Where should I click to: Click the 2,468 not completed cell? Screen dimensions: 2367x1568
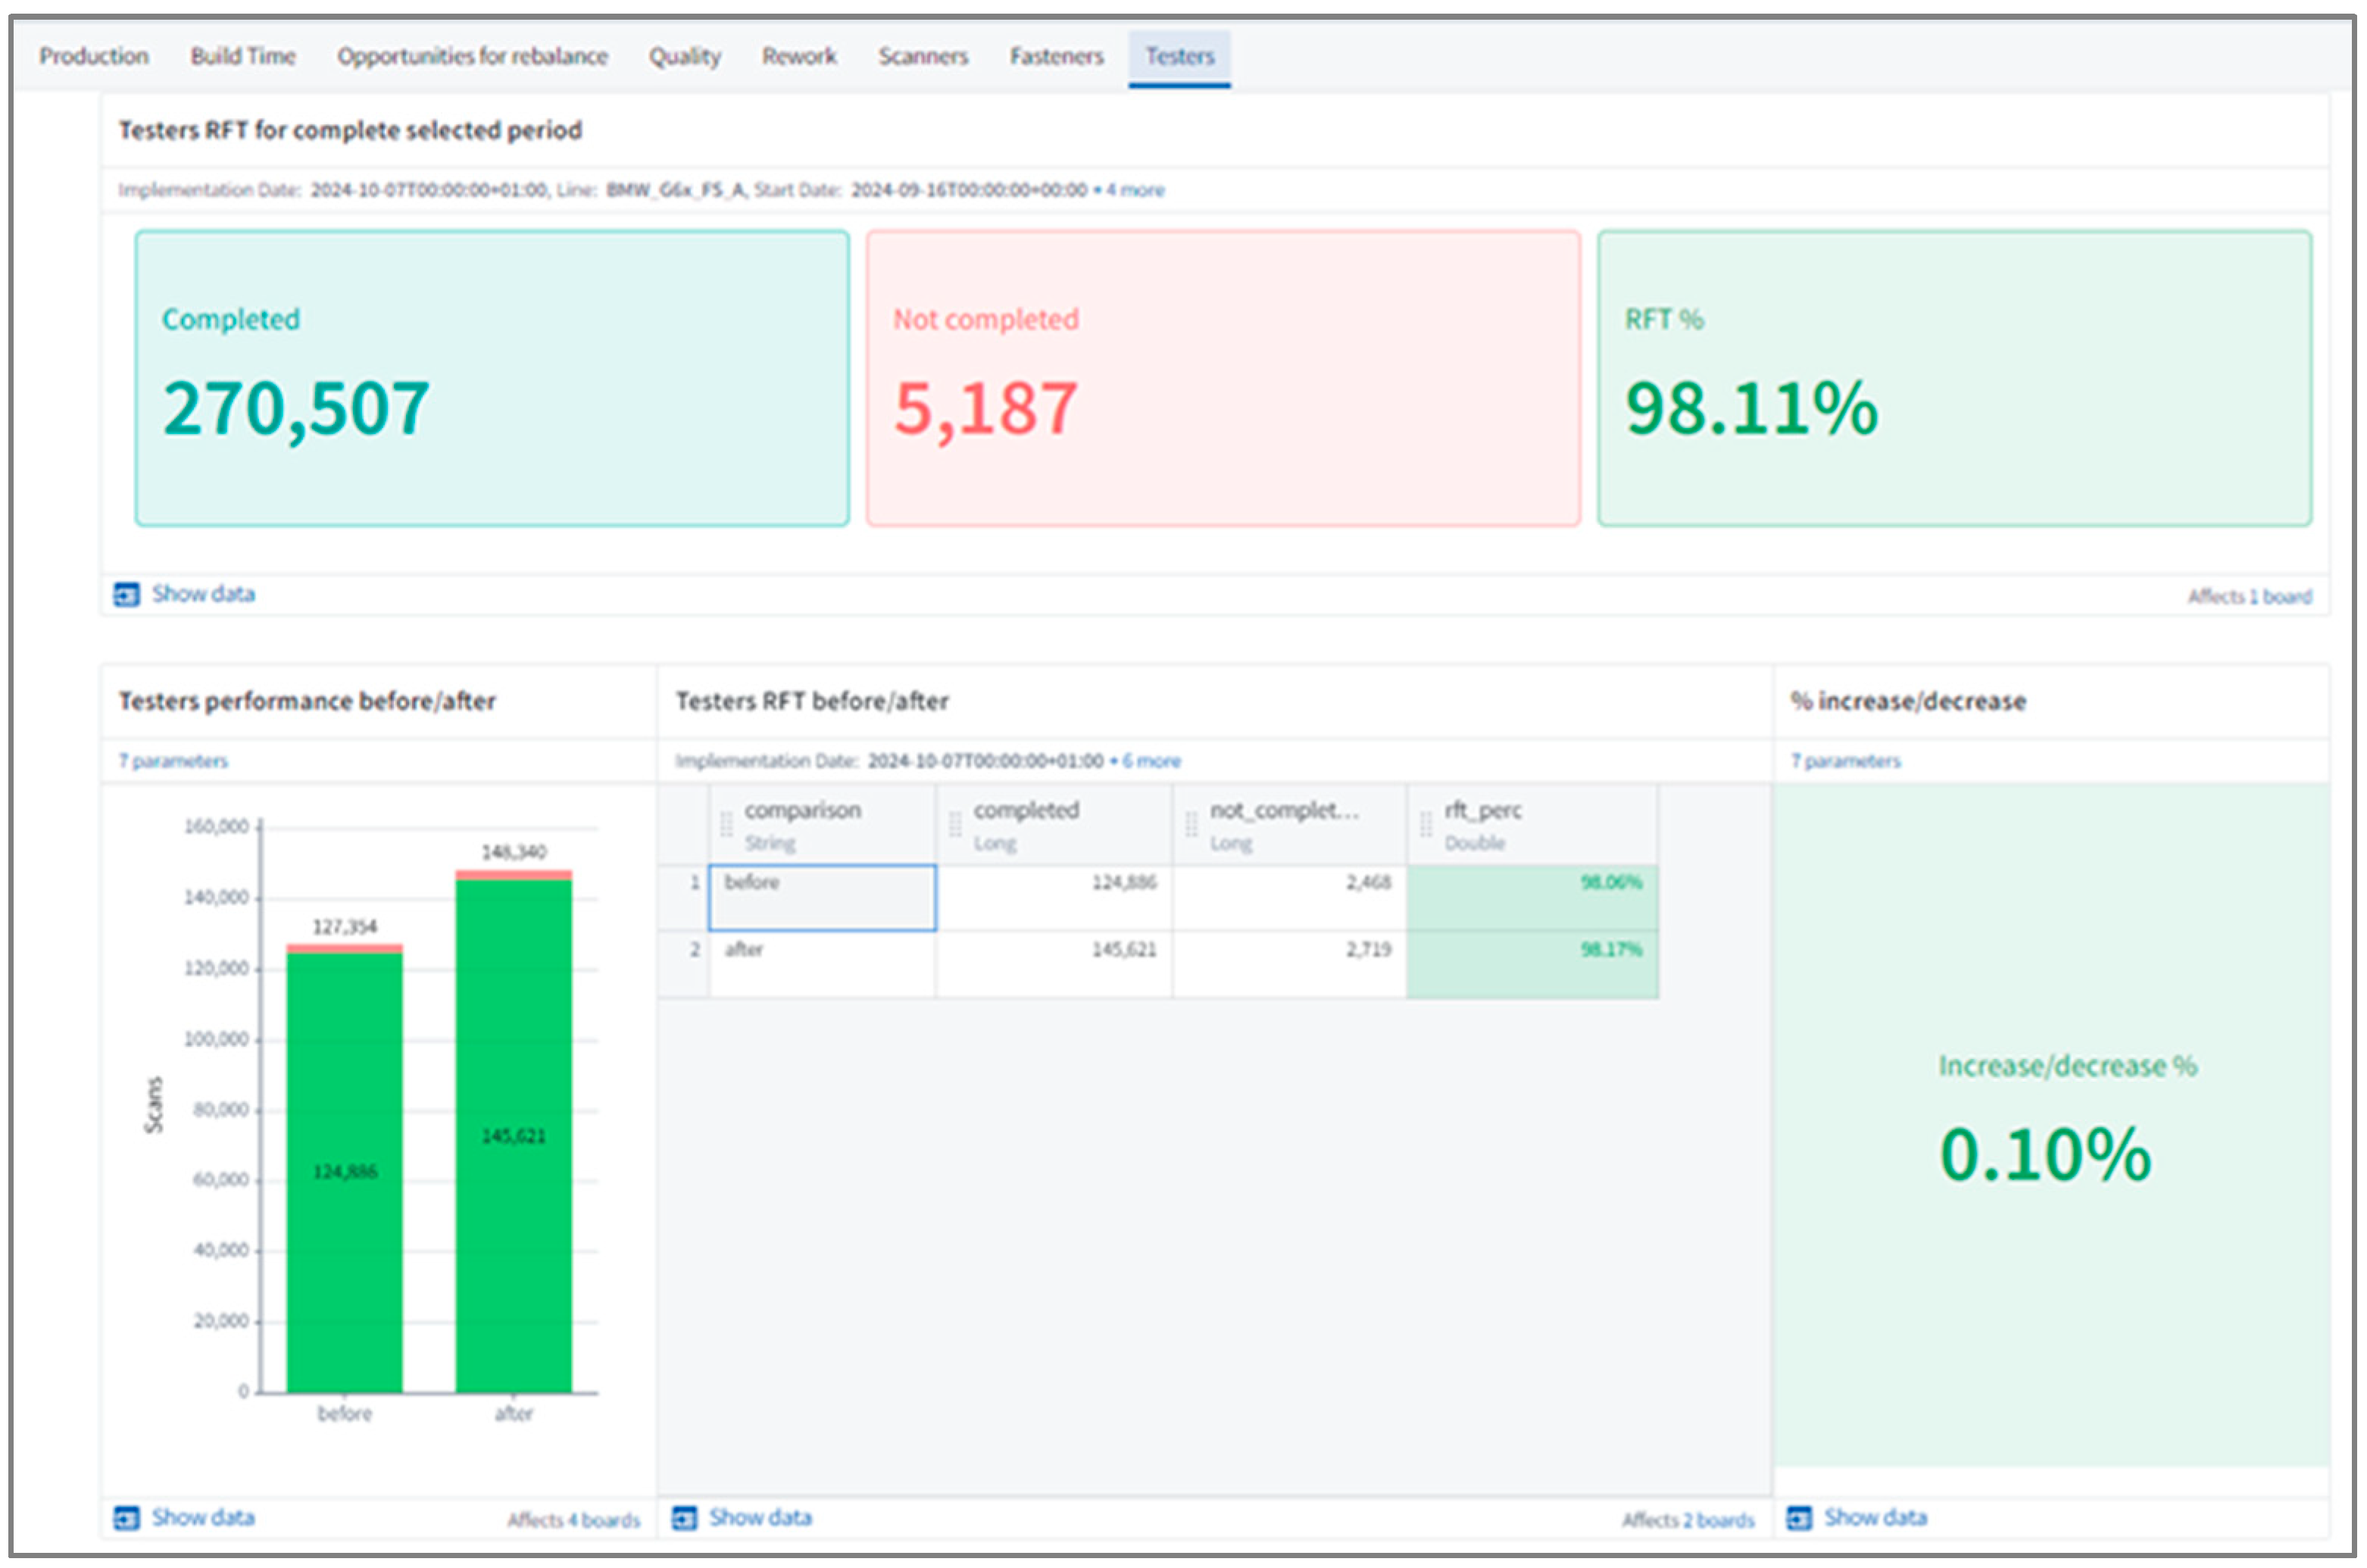click(1290, 898)
